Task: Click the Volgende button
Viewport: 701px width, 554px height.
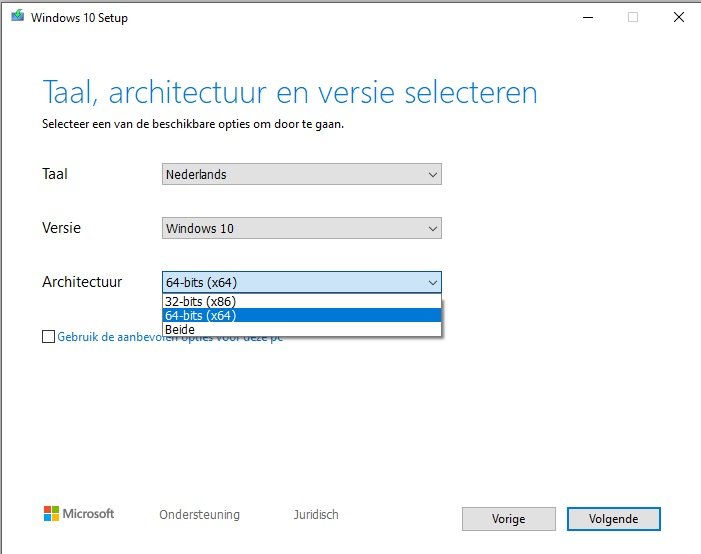Action: (x=613, y=519)
